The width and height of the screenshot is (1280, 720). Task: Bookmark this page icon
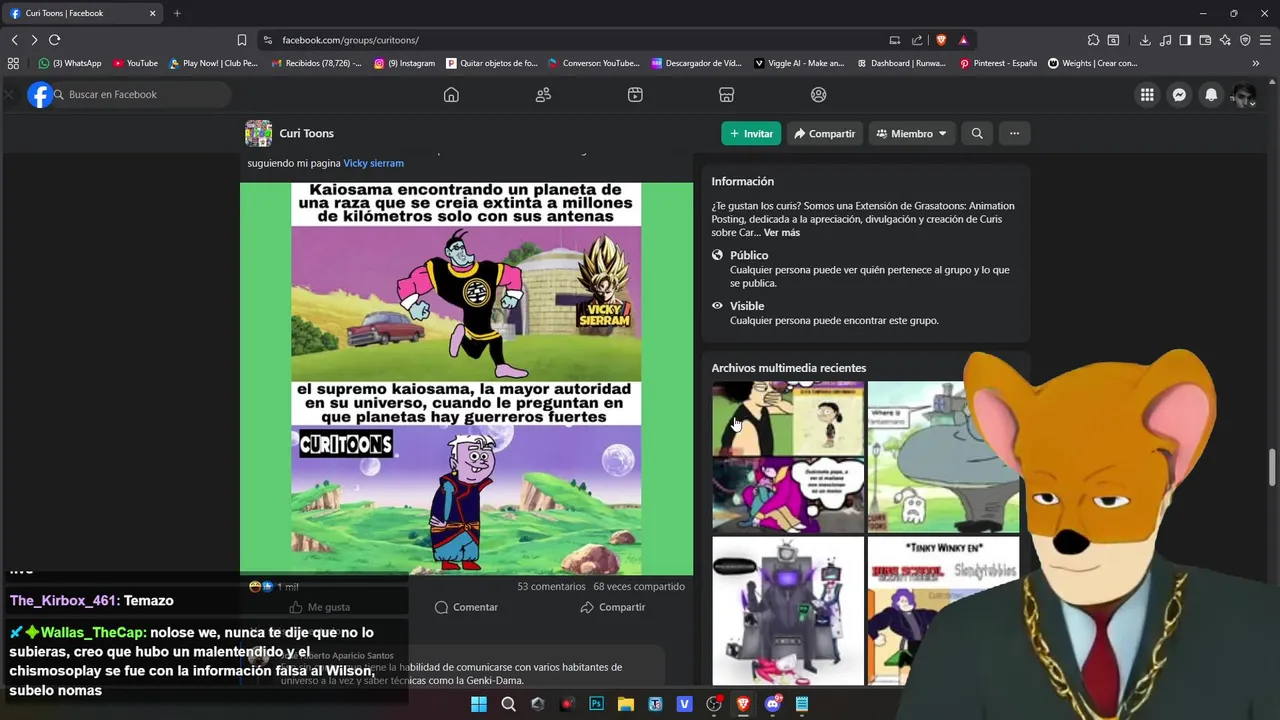click(x=242, y=40)
